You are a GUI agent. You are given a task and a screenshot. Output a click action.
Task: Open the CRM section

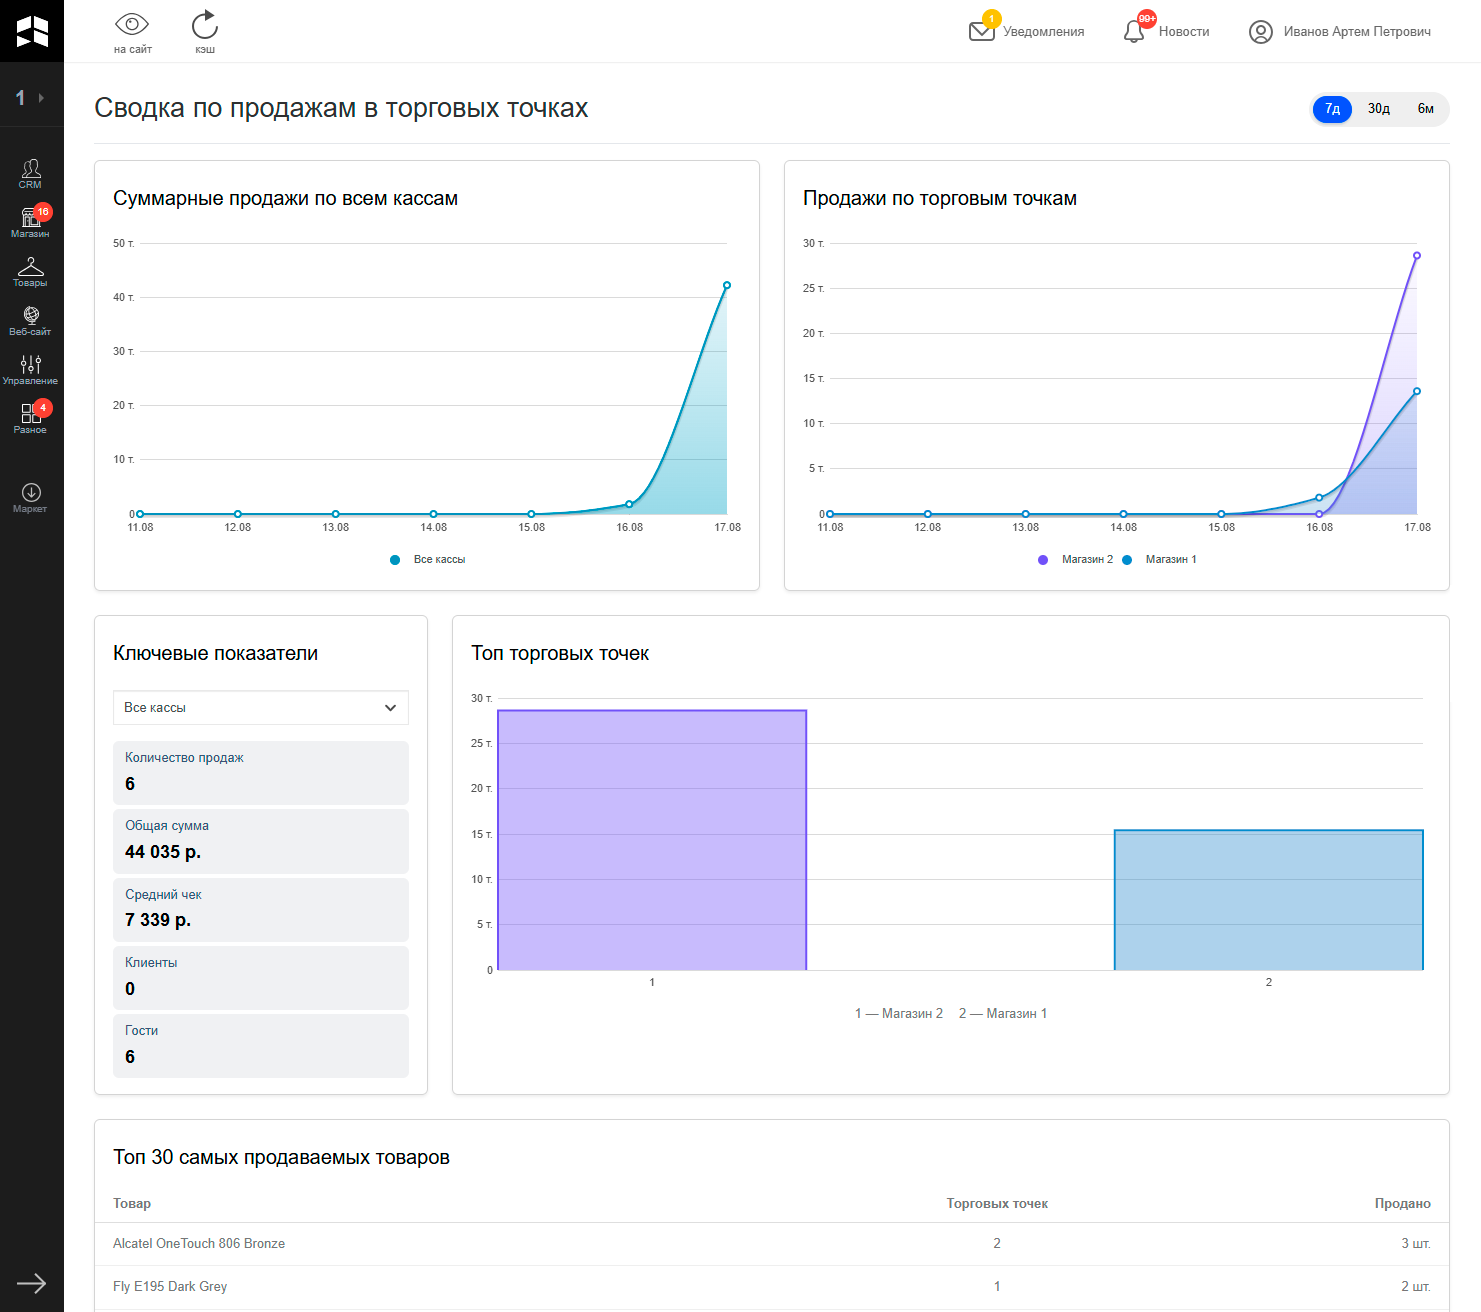[x=31, y=173]
